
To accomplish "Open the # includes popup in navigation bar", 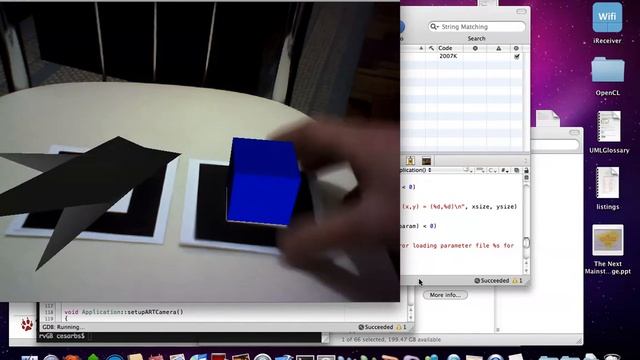I will pos(504,170).
